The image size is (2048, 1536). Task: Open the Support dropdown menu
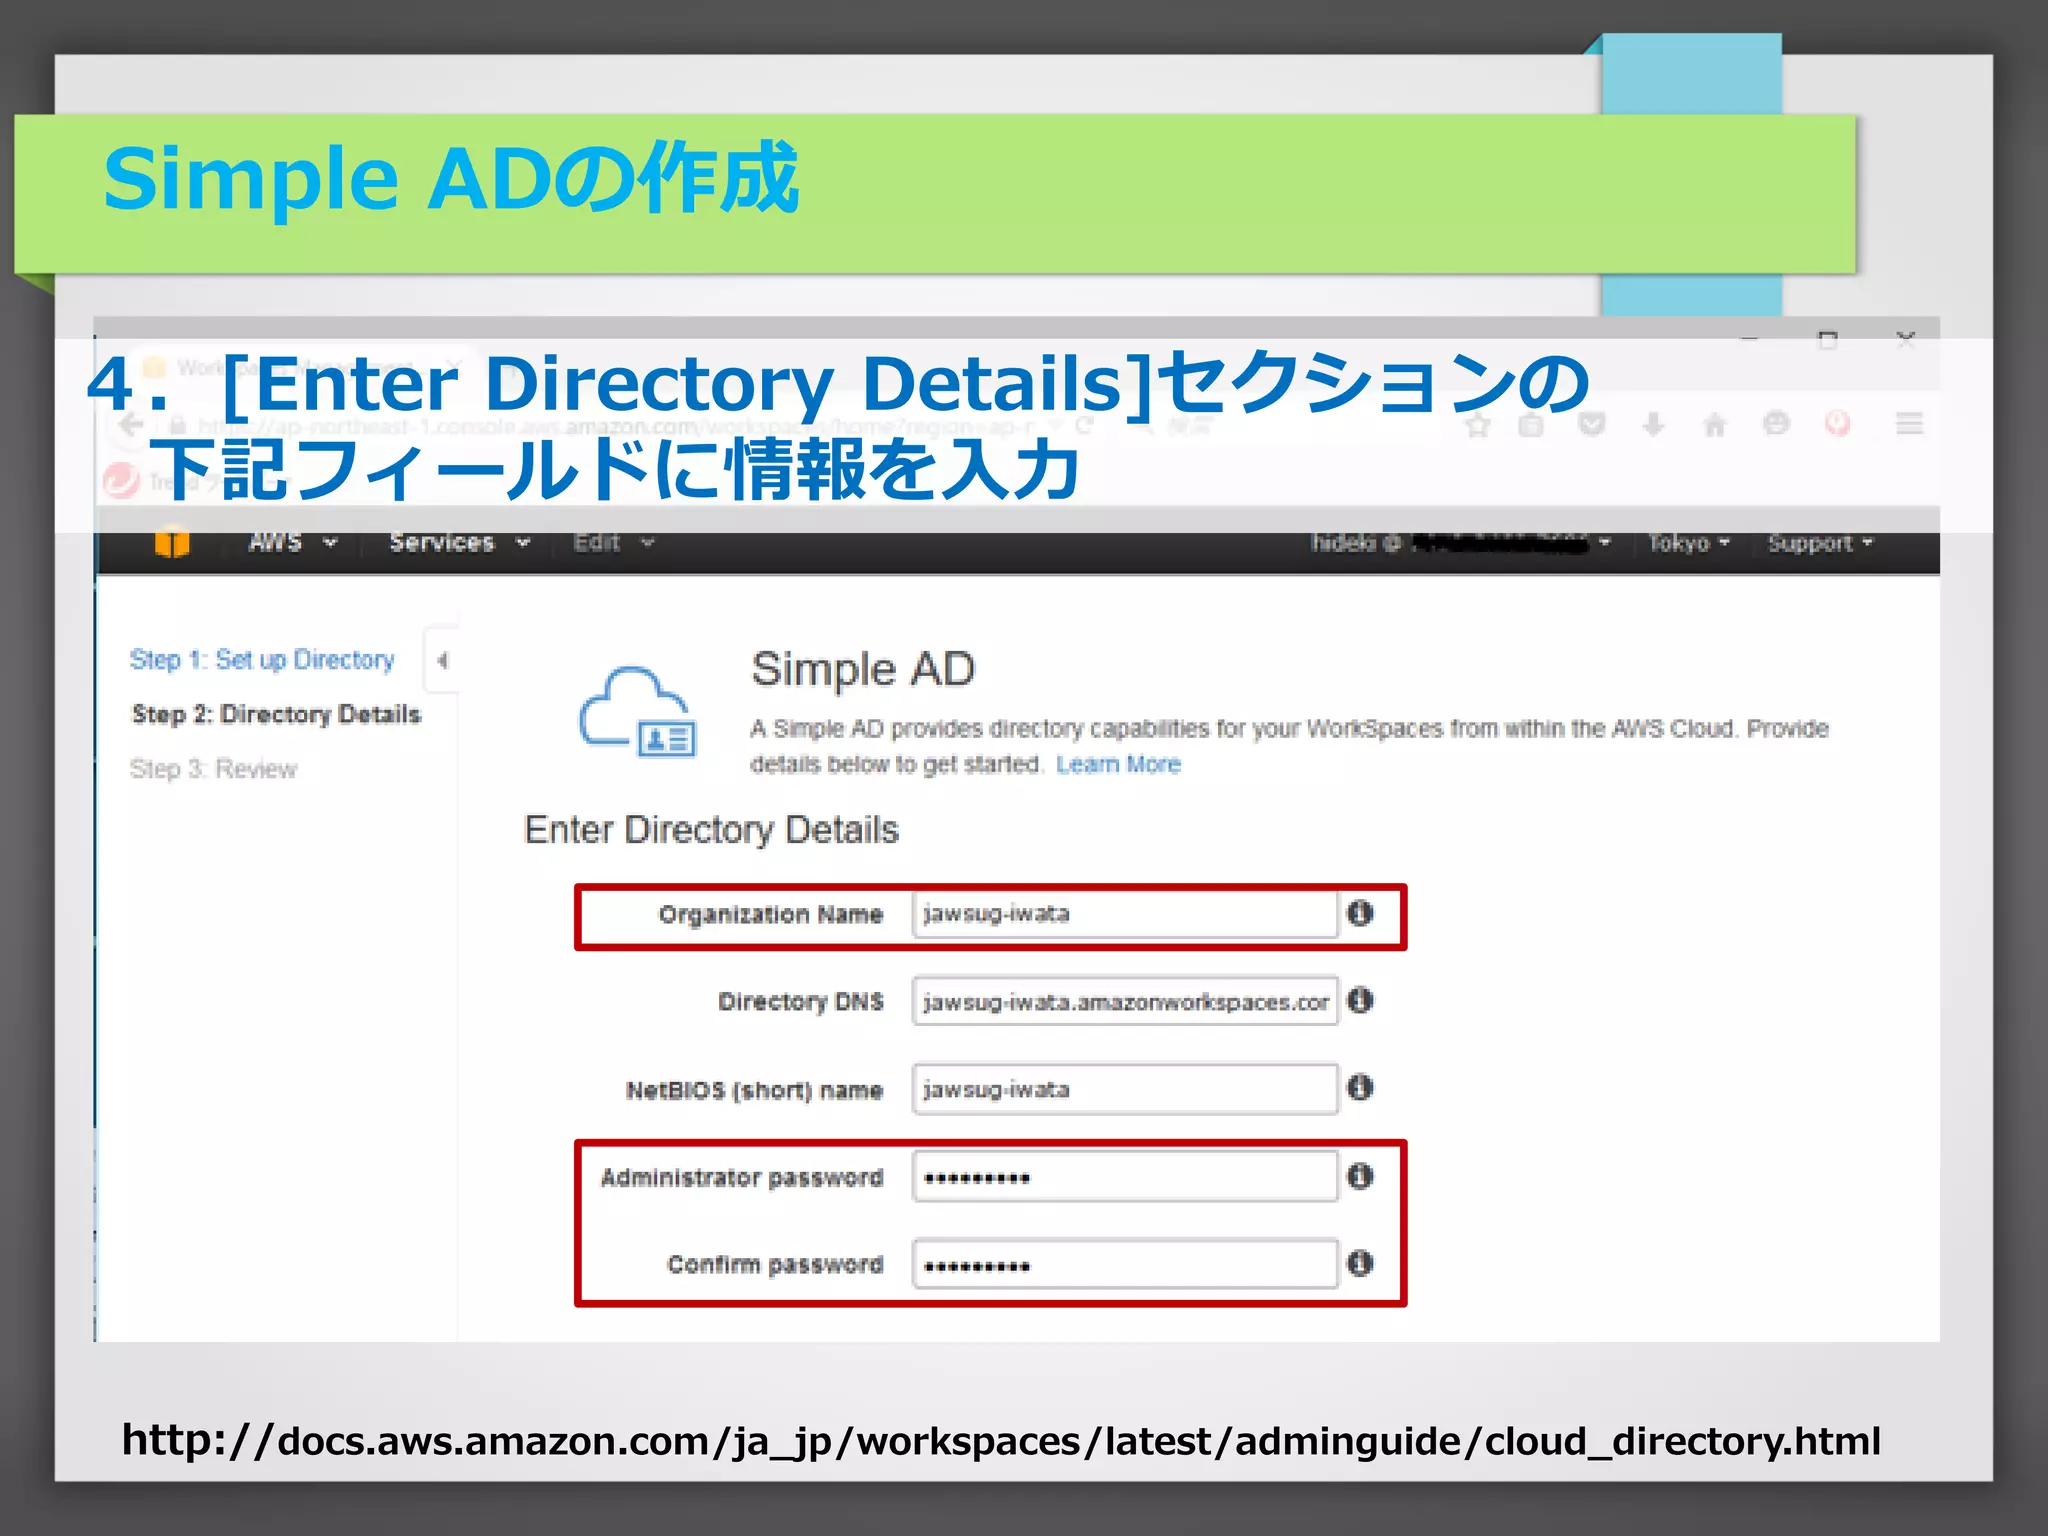[x=1820, y=543]
